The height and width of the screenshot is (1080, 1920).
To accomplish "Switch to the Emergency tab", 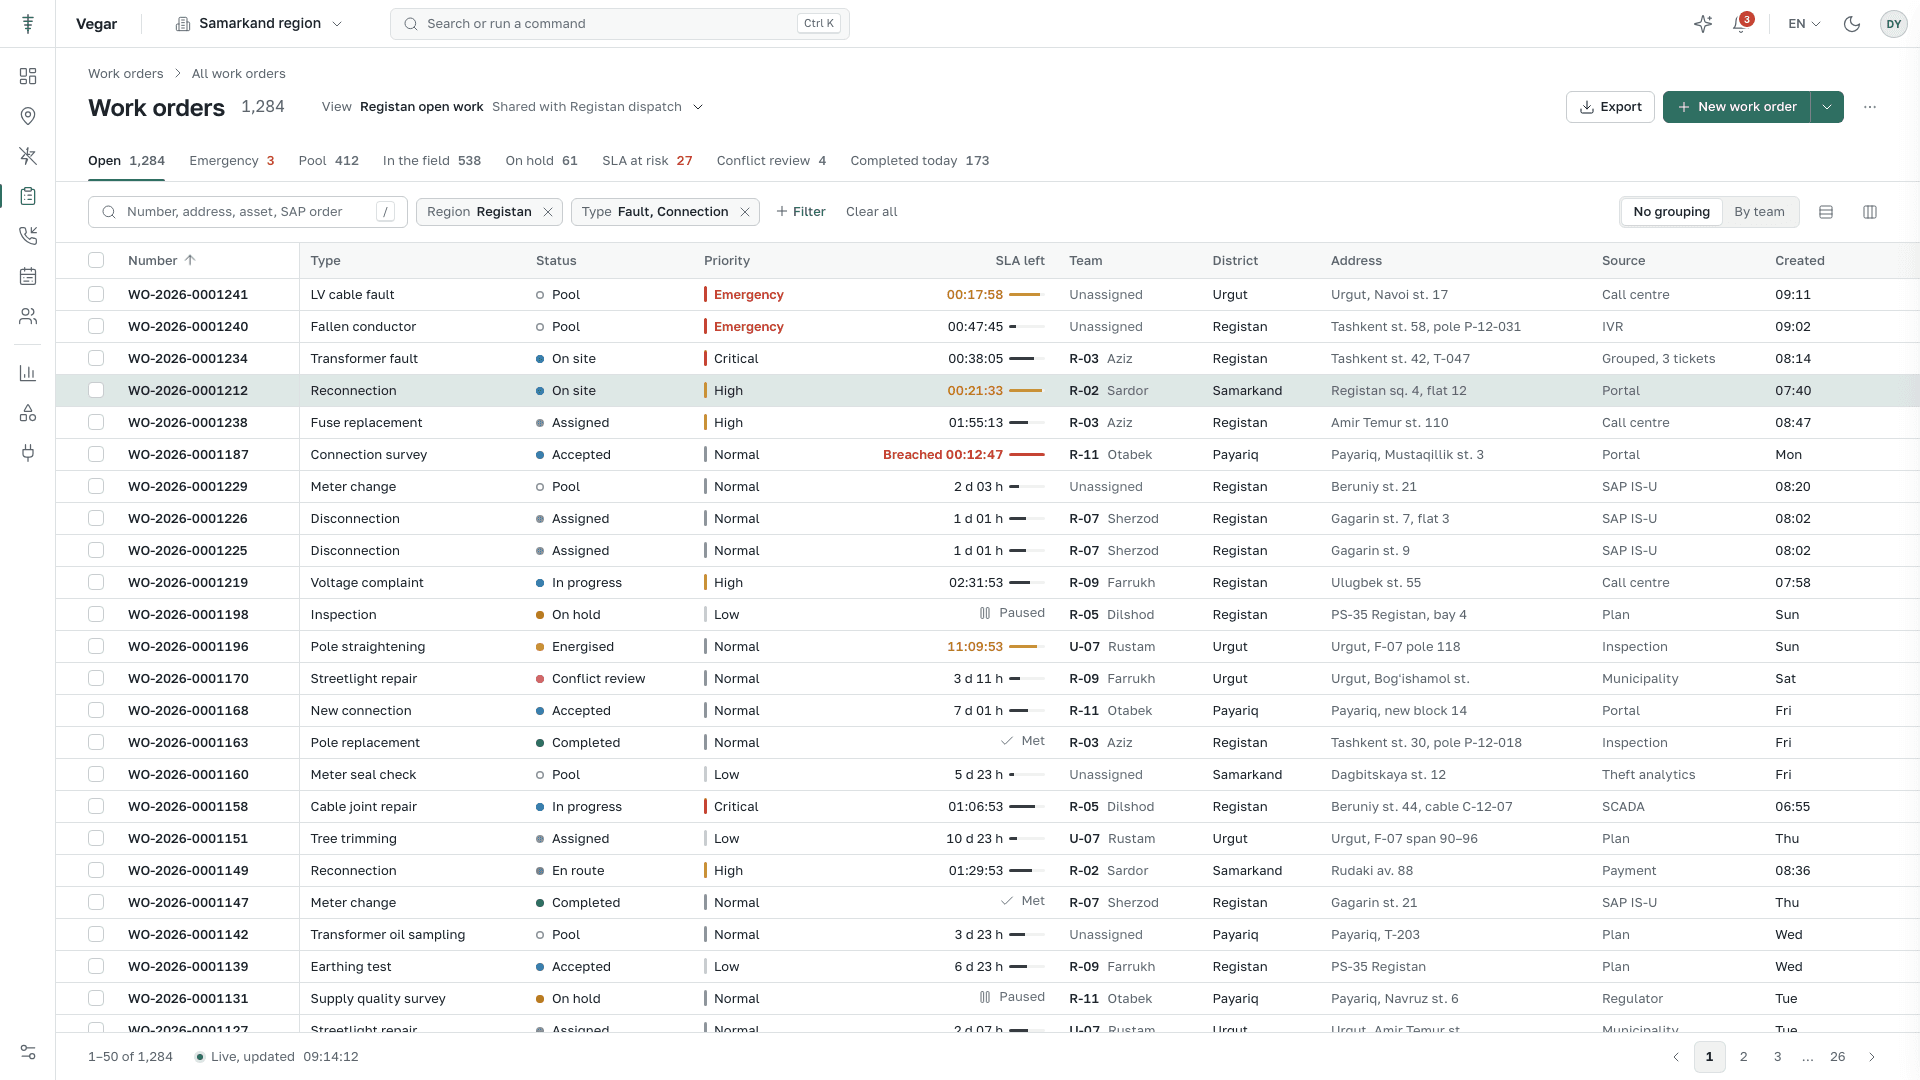I will tap(231, 161).
